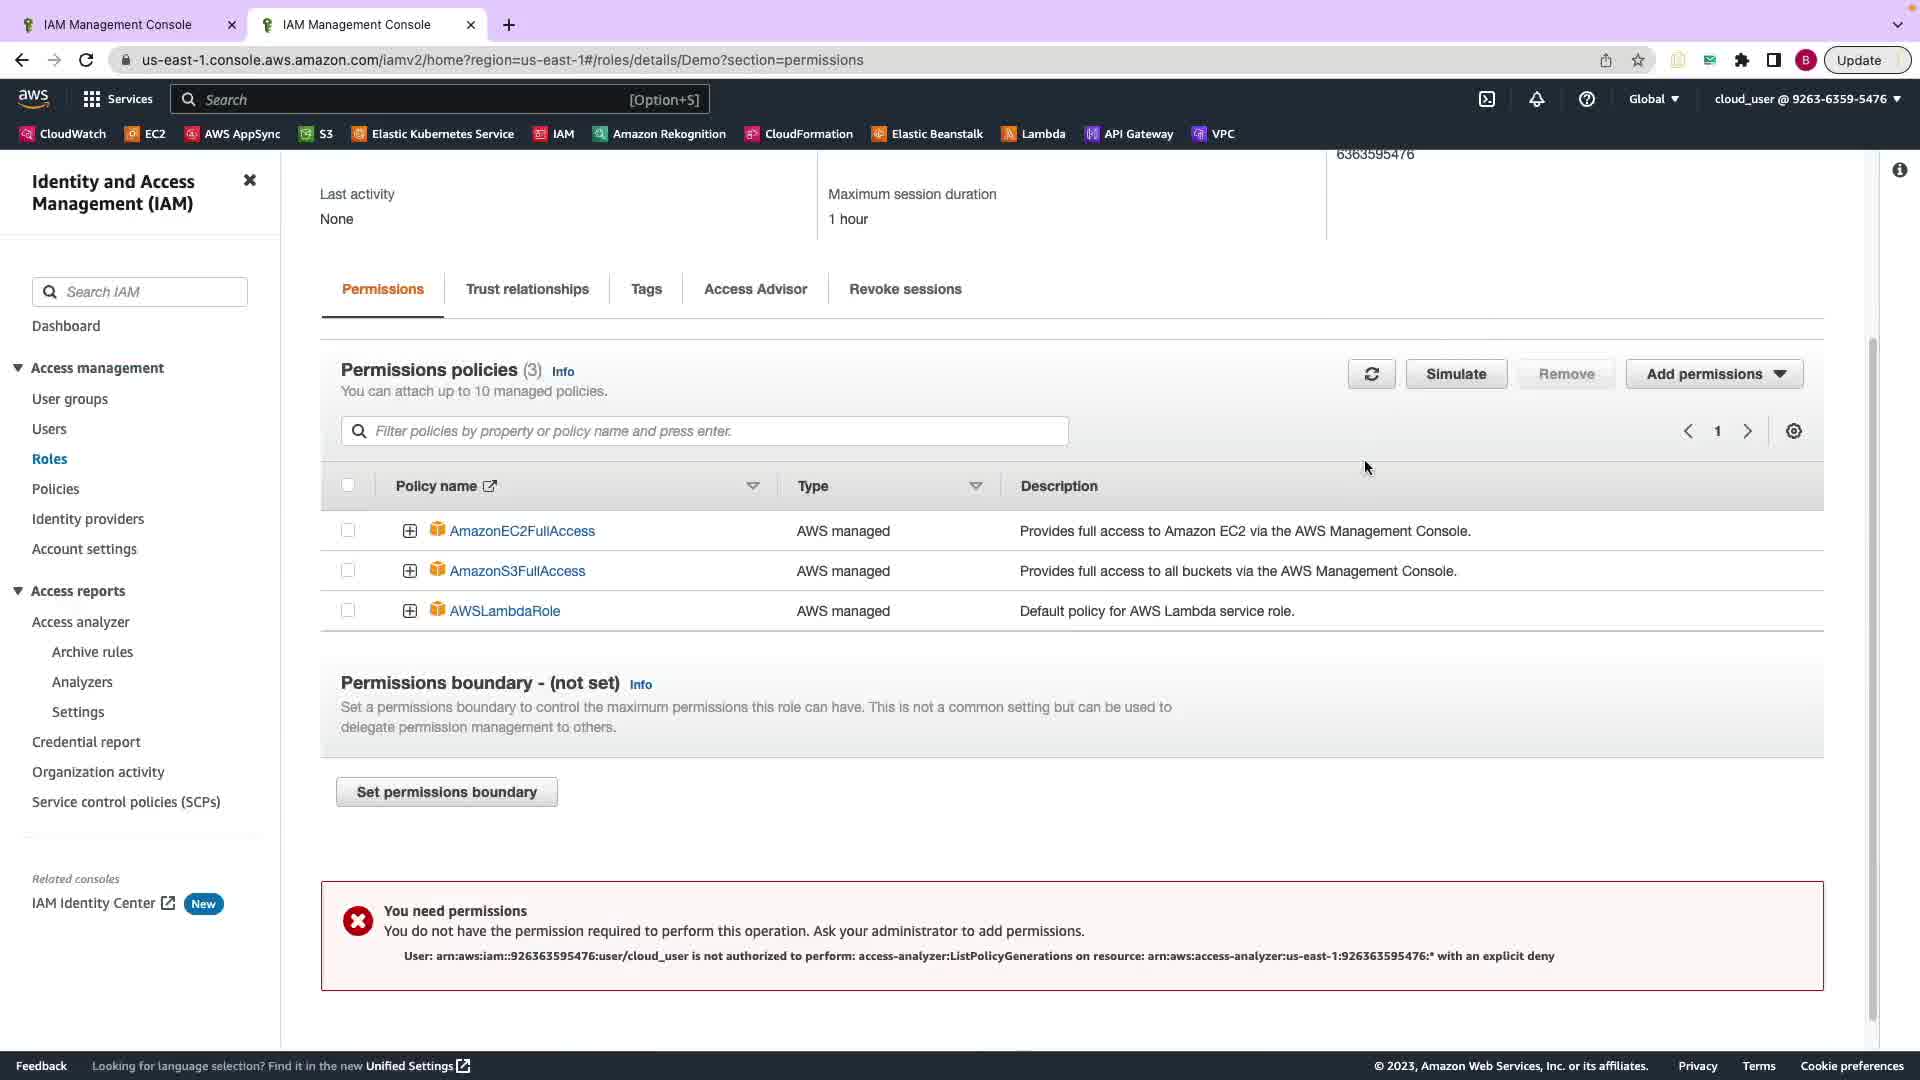
Task: Click the notifications bell icon
Action: pyautogui.click(x=1537, y=99)
